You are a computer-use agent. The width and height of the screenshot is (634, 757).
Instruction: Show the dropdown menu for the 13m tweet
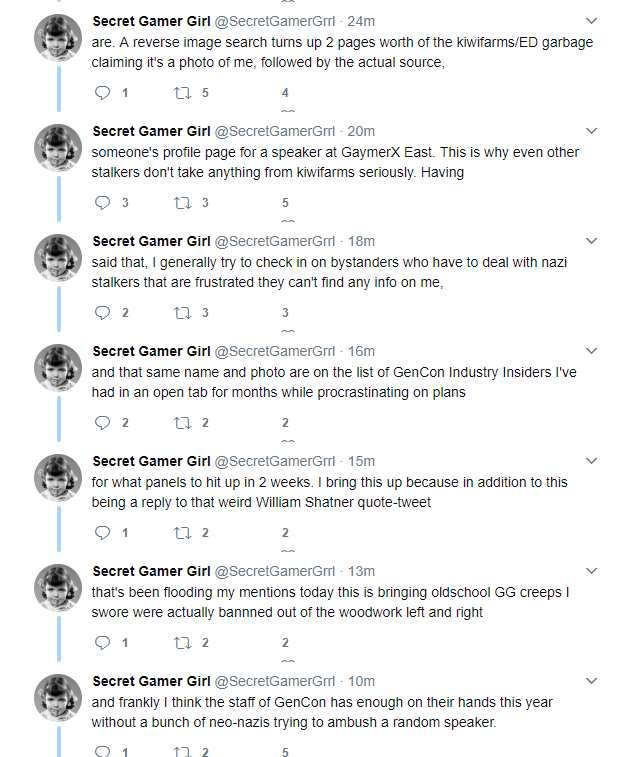(x=591, y=571)
